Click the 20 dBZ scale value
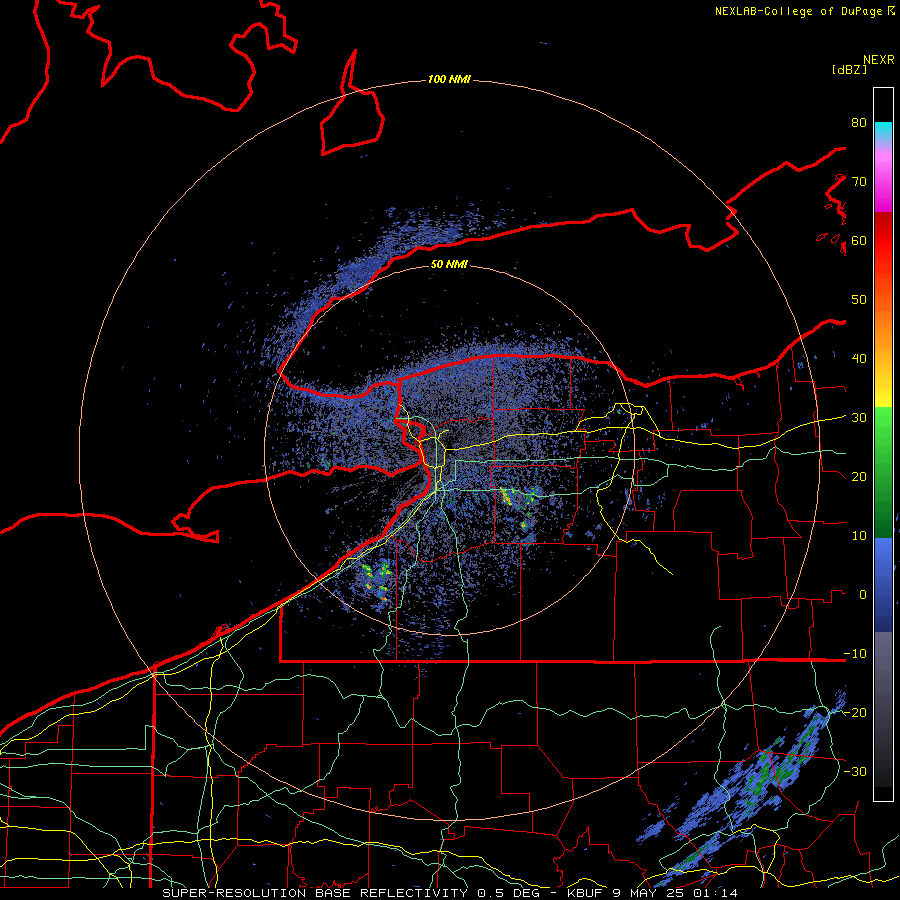900x900 pixels. [859, 476]
